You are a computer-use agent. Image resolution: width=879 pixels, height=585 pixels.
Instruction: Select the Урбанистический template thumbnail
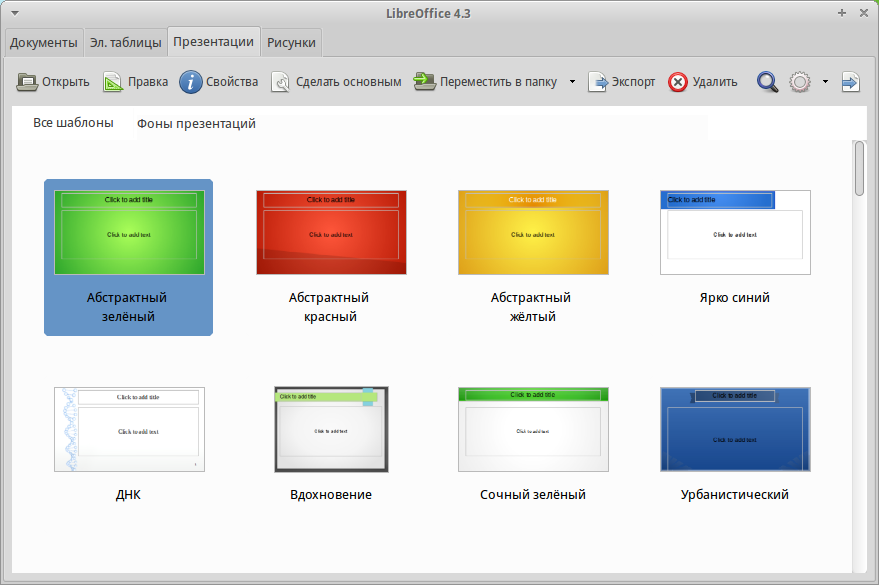(735, 429)
